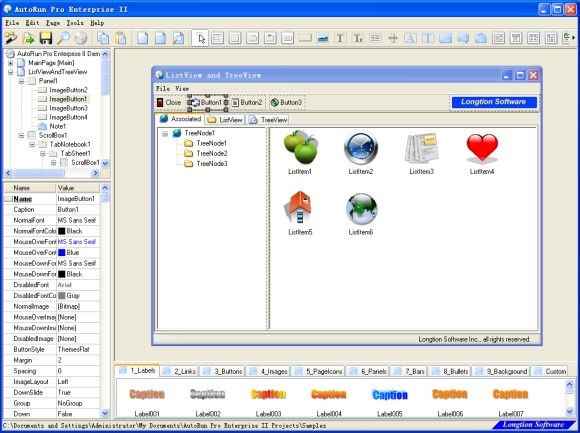This screenshot has width=580, height=433.
Task: Click Button3 with globe icon
Action: 286,102
